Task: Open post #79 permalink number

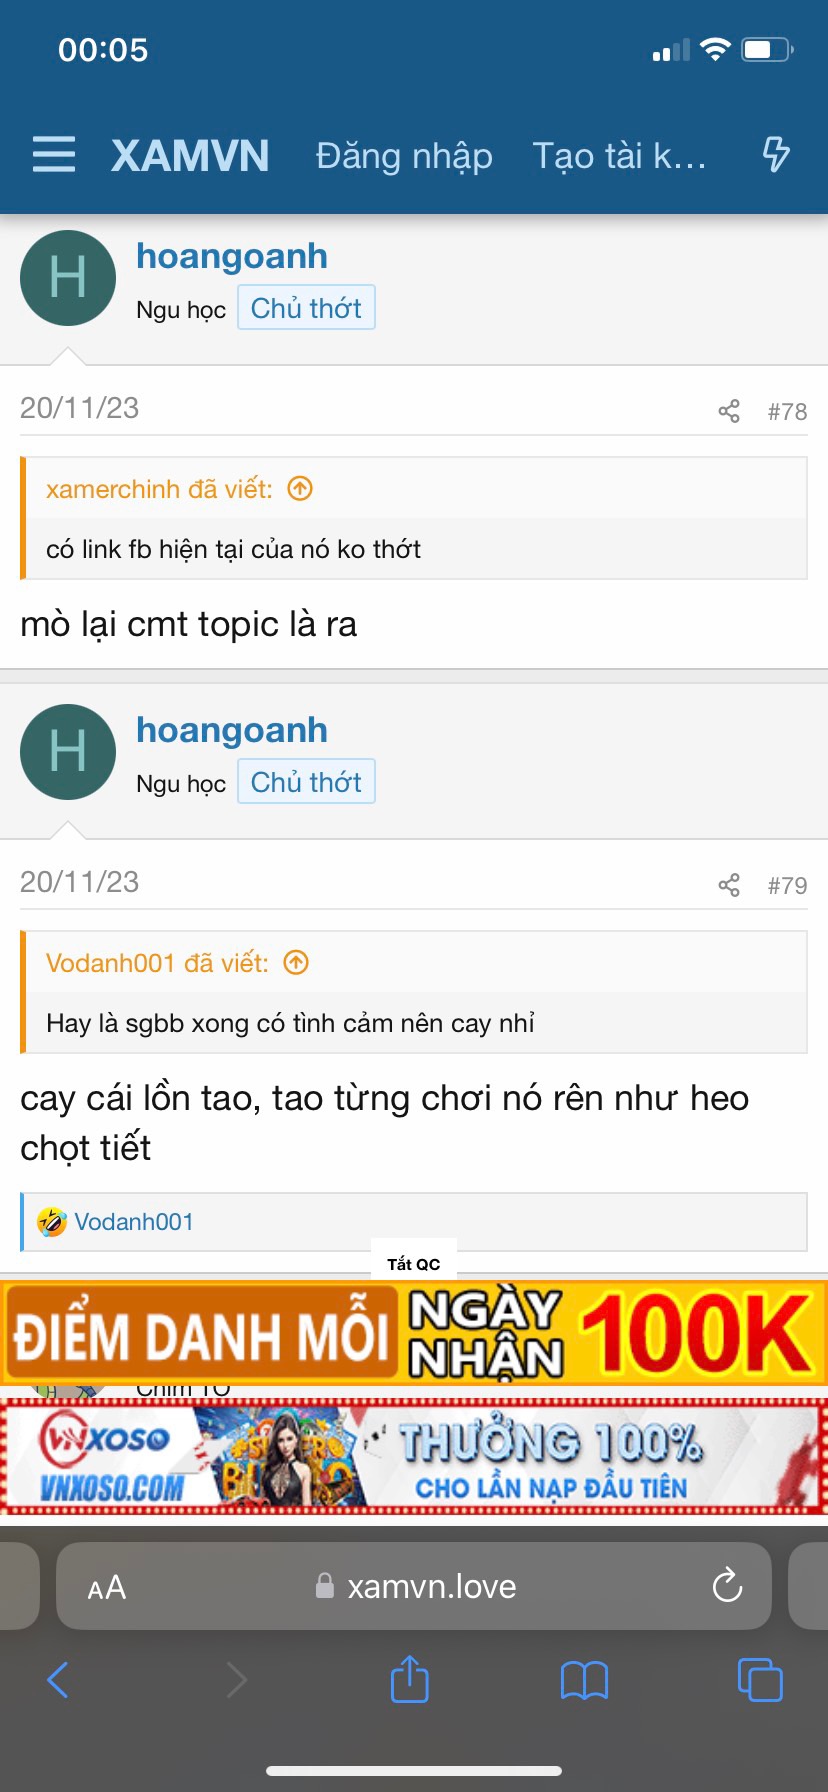Action: click(x=787, y=885)
